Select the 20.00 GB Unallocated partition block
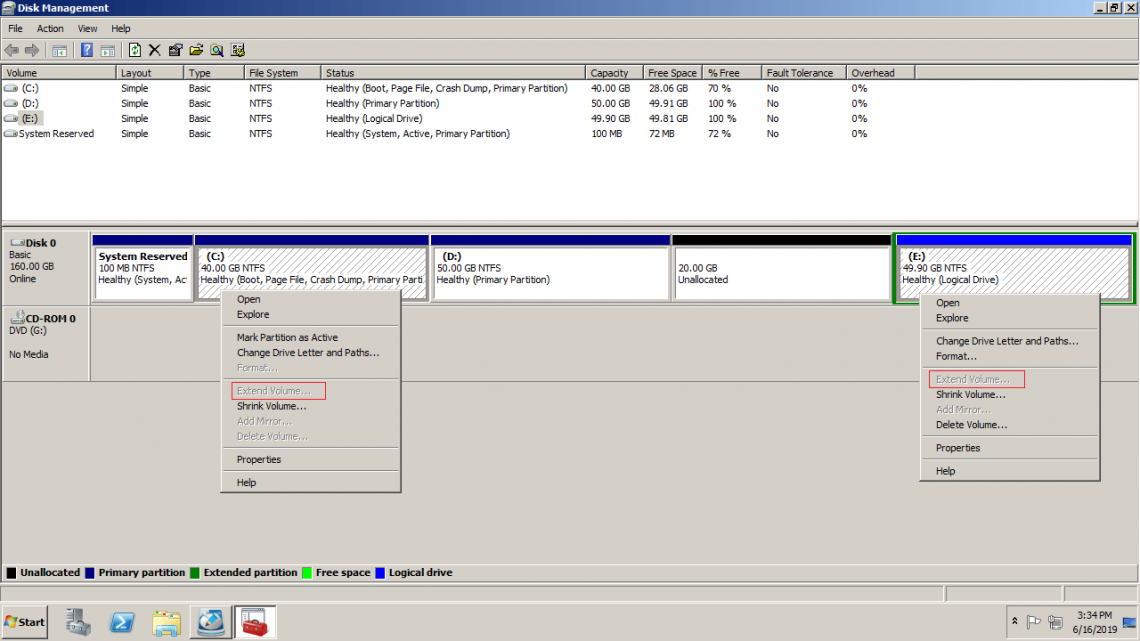The width and height of the screenshot is (1140, 641). [x=780, y=273]
